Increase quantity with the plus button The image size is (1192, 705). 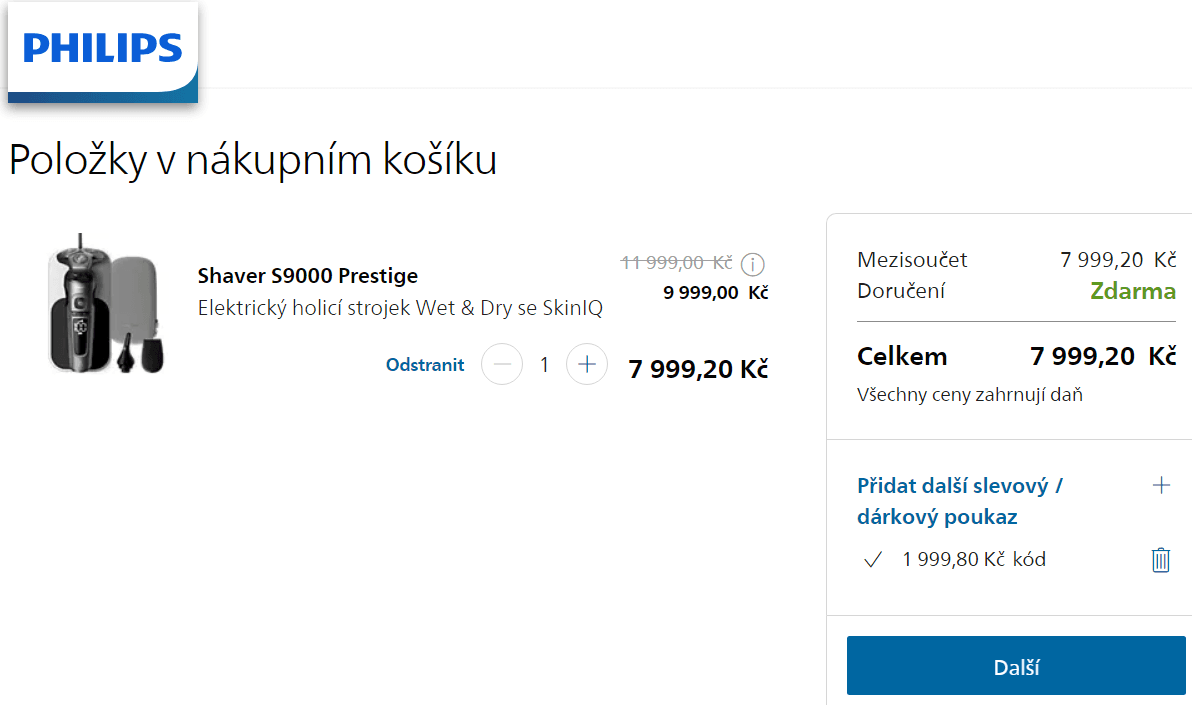click(587, 365)
